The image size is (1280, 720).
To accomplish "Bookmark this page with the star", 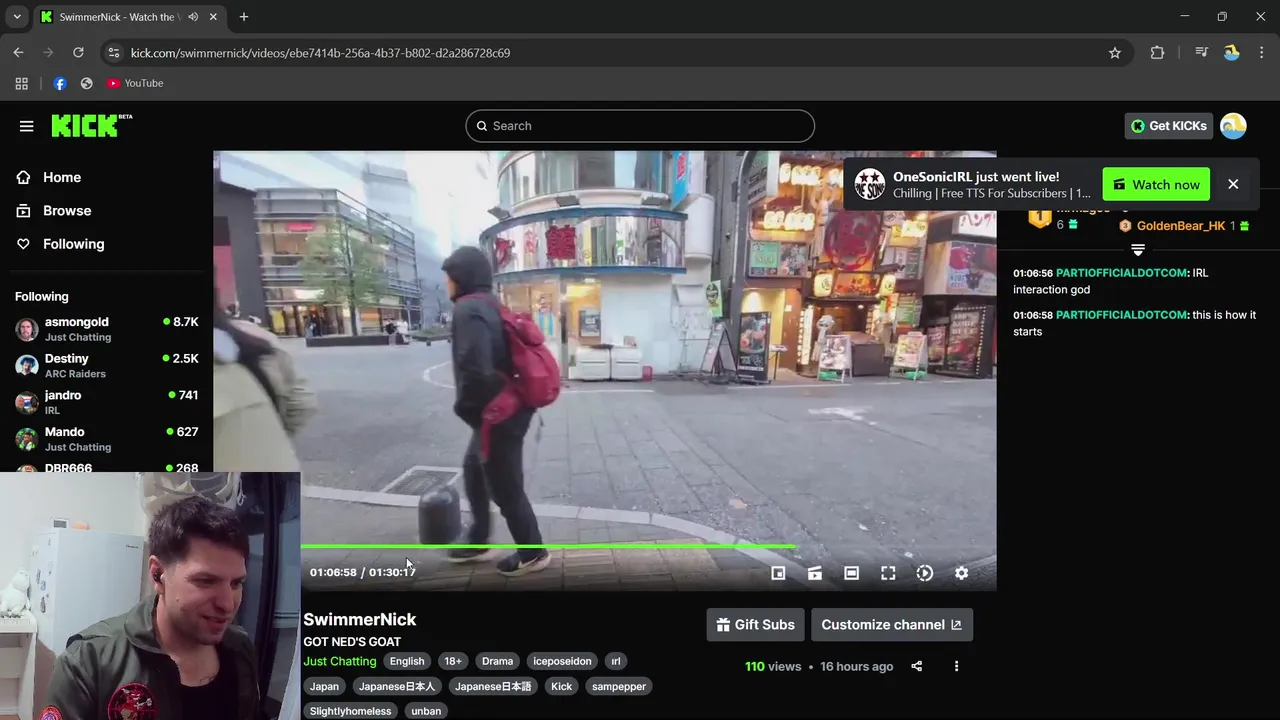I will click(x=1115, y=53).
